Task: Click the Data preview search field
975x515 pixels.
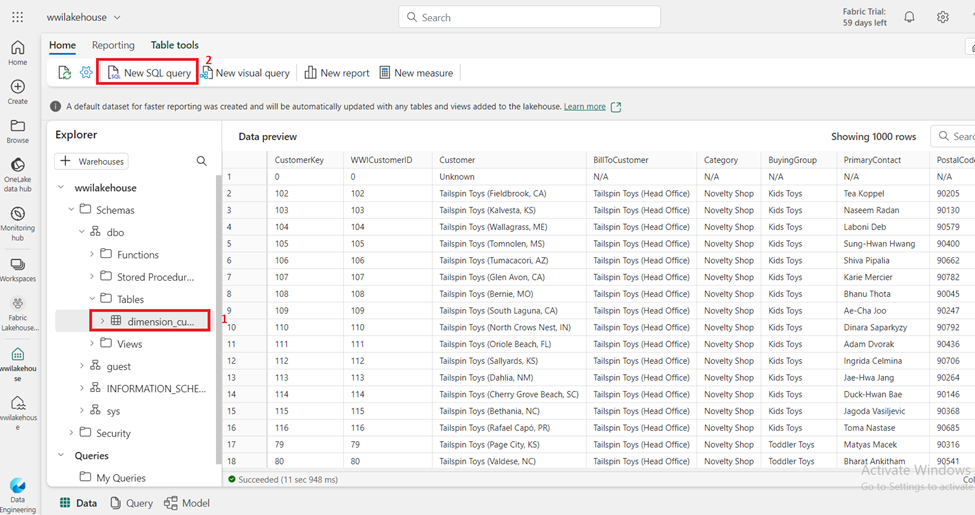Action: point(953,136)
